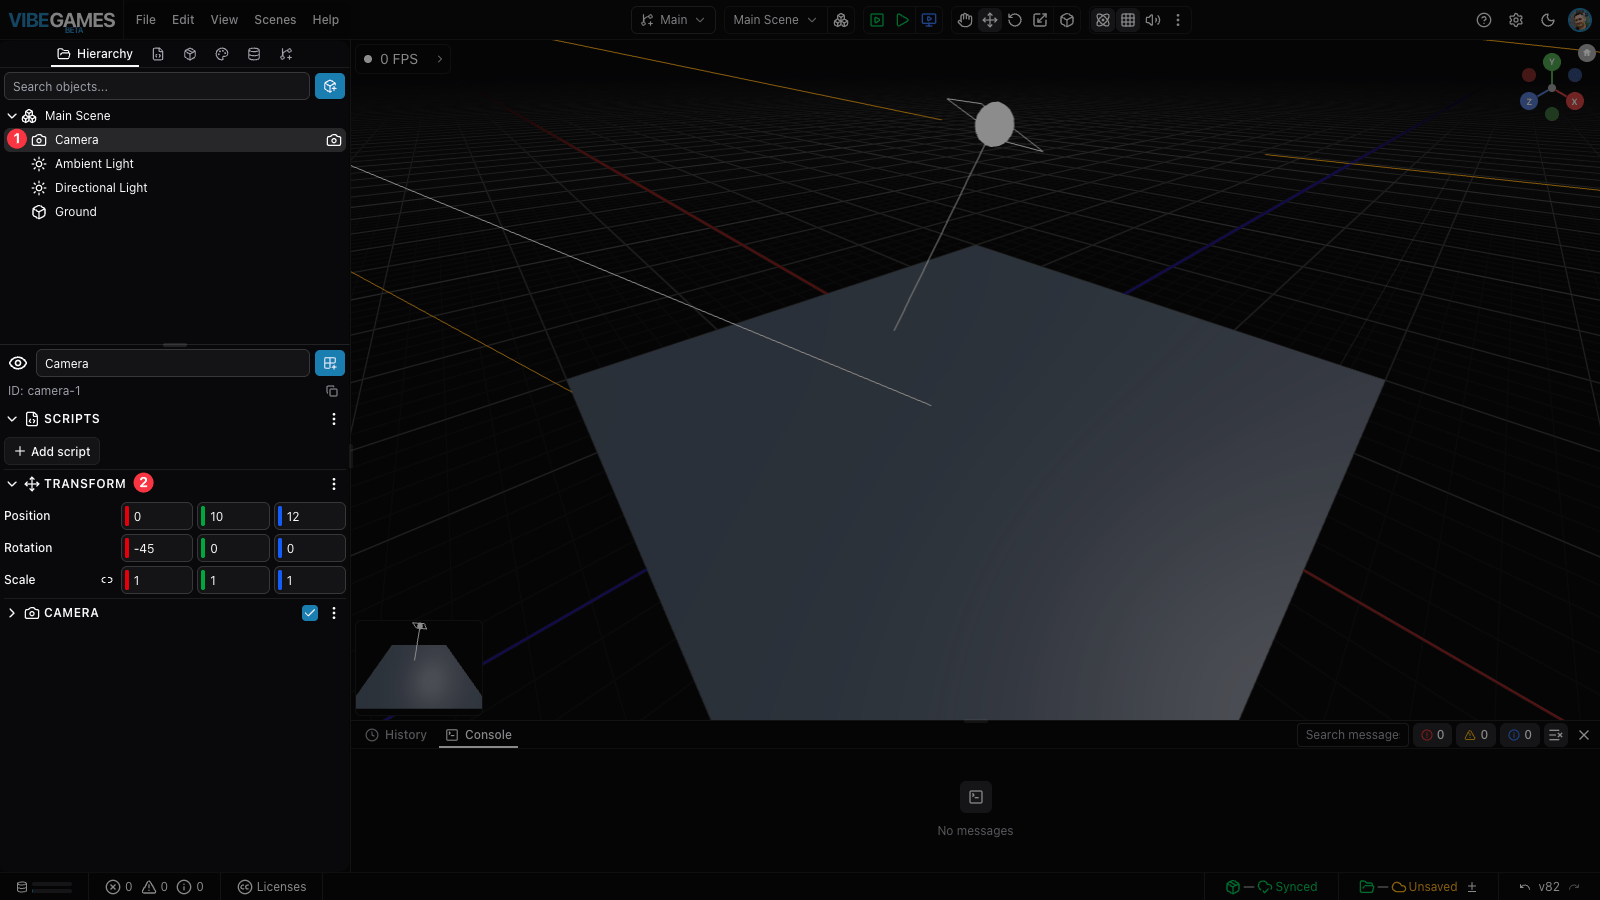Image resolution: width=1600 pixels, height=900 pixels.
Task: Collapse the Main Scene tree node
Action: click(12, 116)
